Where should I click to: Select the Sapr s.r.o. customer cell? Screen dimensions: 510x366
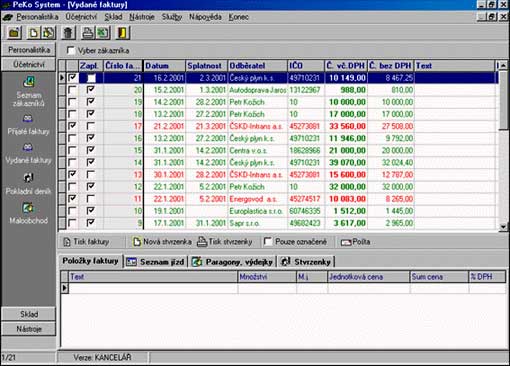[258, 223]
